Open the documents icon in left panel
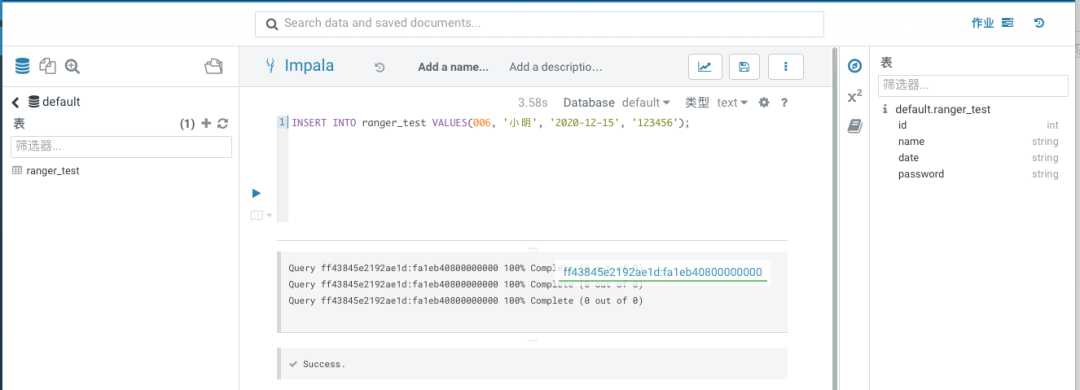 coord(47,66)
